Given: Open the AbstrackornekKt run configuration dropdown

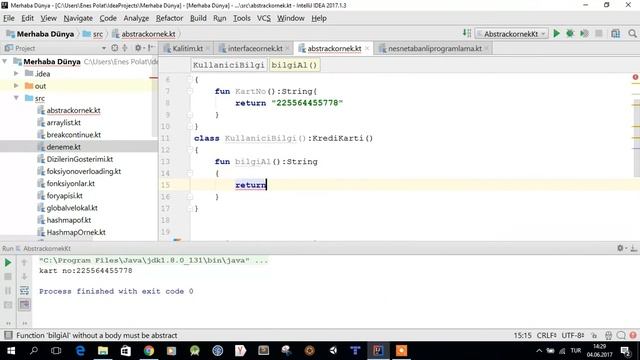Looking at the screenshot, I should click(511, 34).
